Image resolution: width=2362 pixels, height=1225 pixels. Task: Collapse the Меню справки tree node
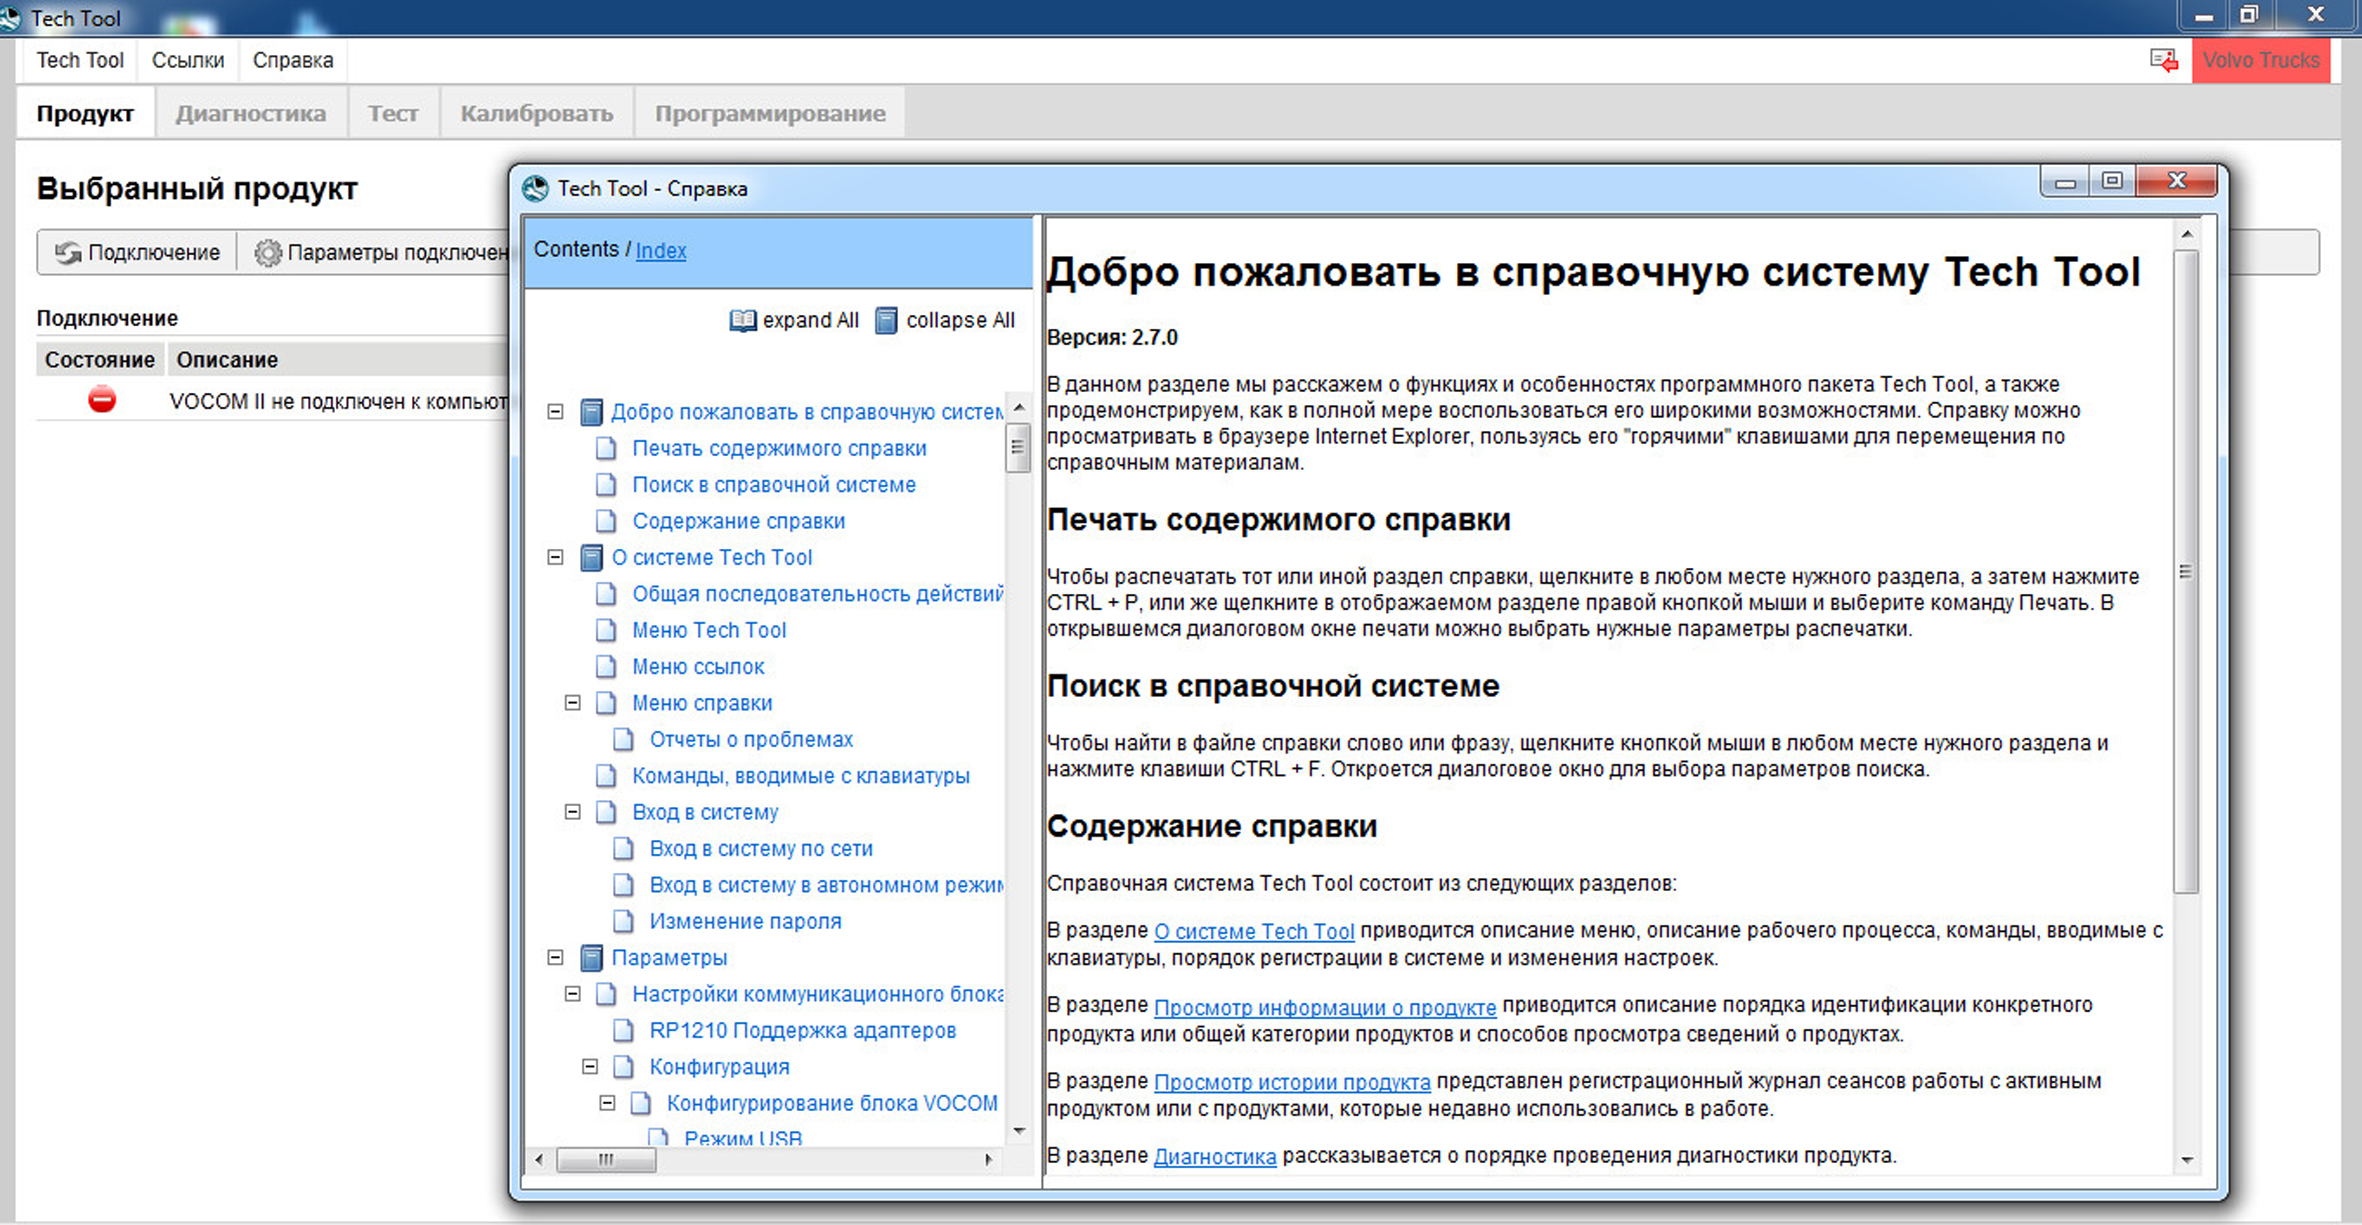click(x=573, y=703)
